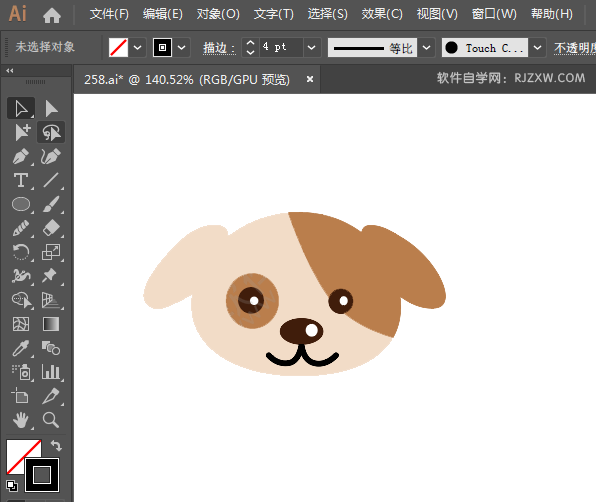Open the 文字(T) menu
596x502 pixels.
(x=274, y=14)
